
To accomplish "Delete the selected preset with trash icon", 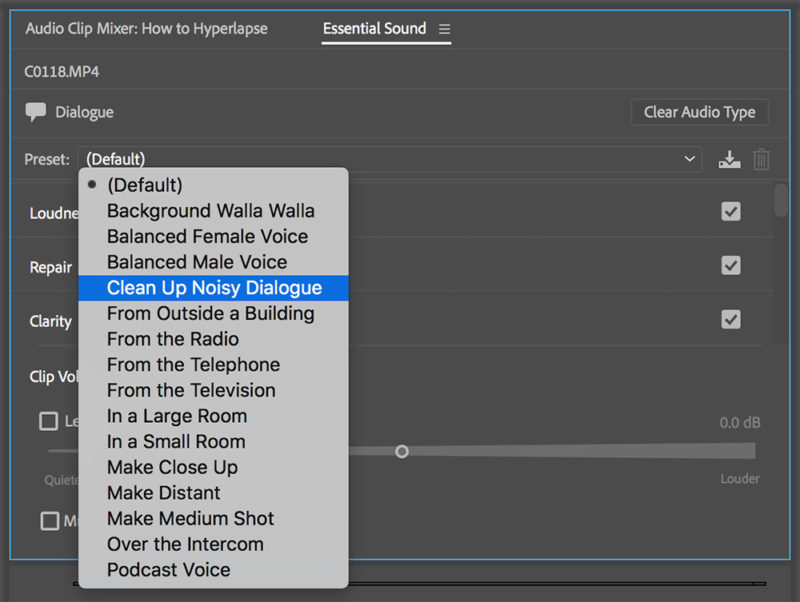I will (x=761, y=158).
